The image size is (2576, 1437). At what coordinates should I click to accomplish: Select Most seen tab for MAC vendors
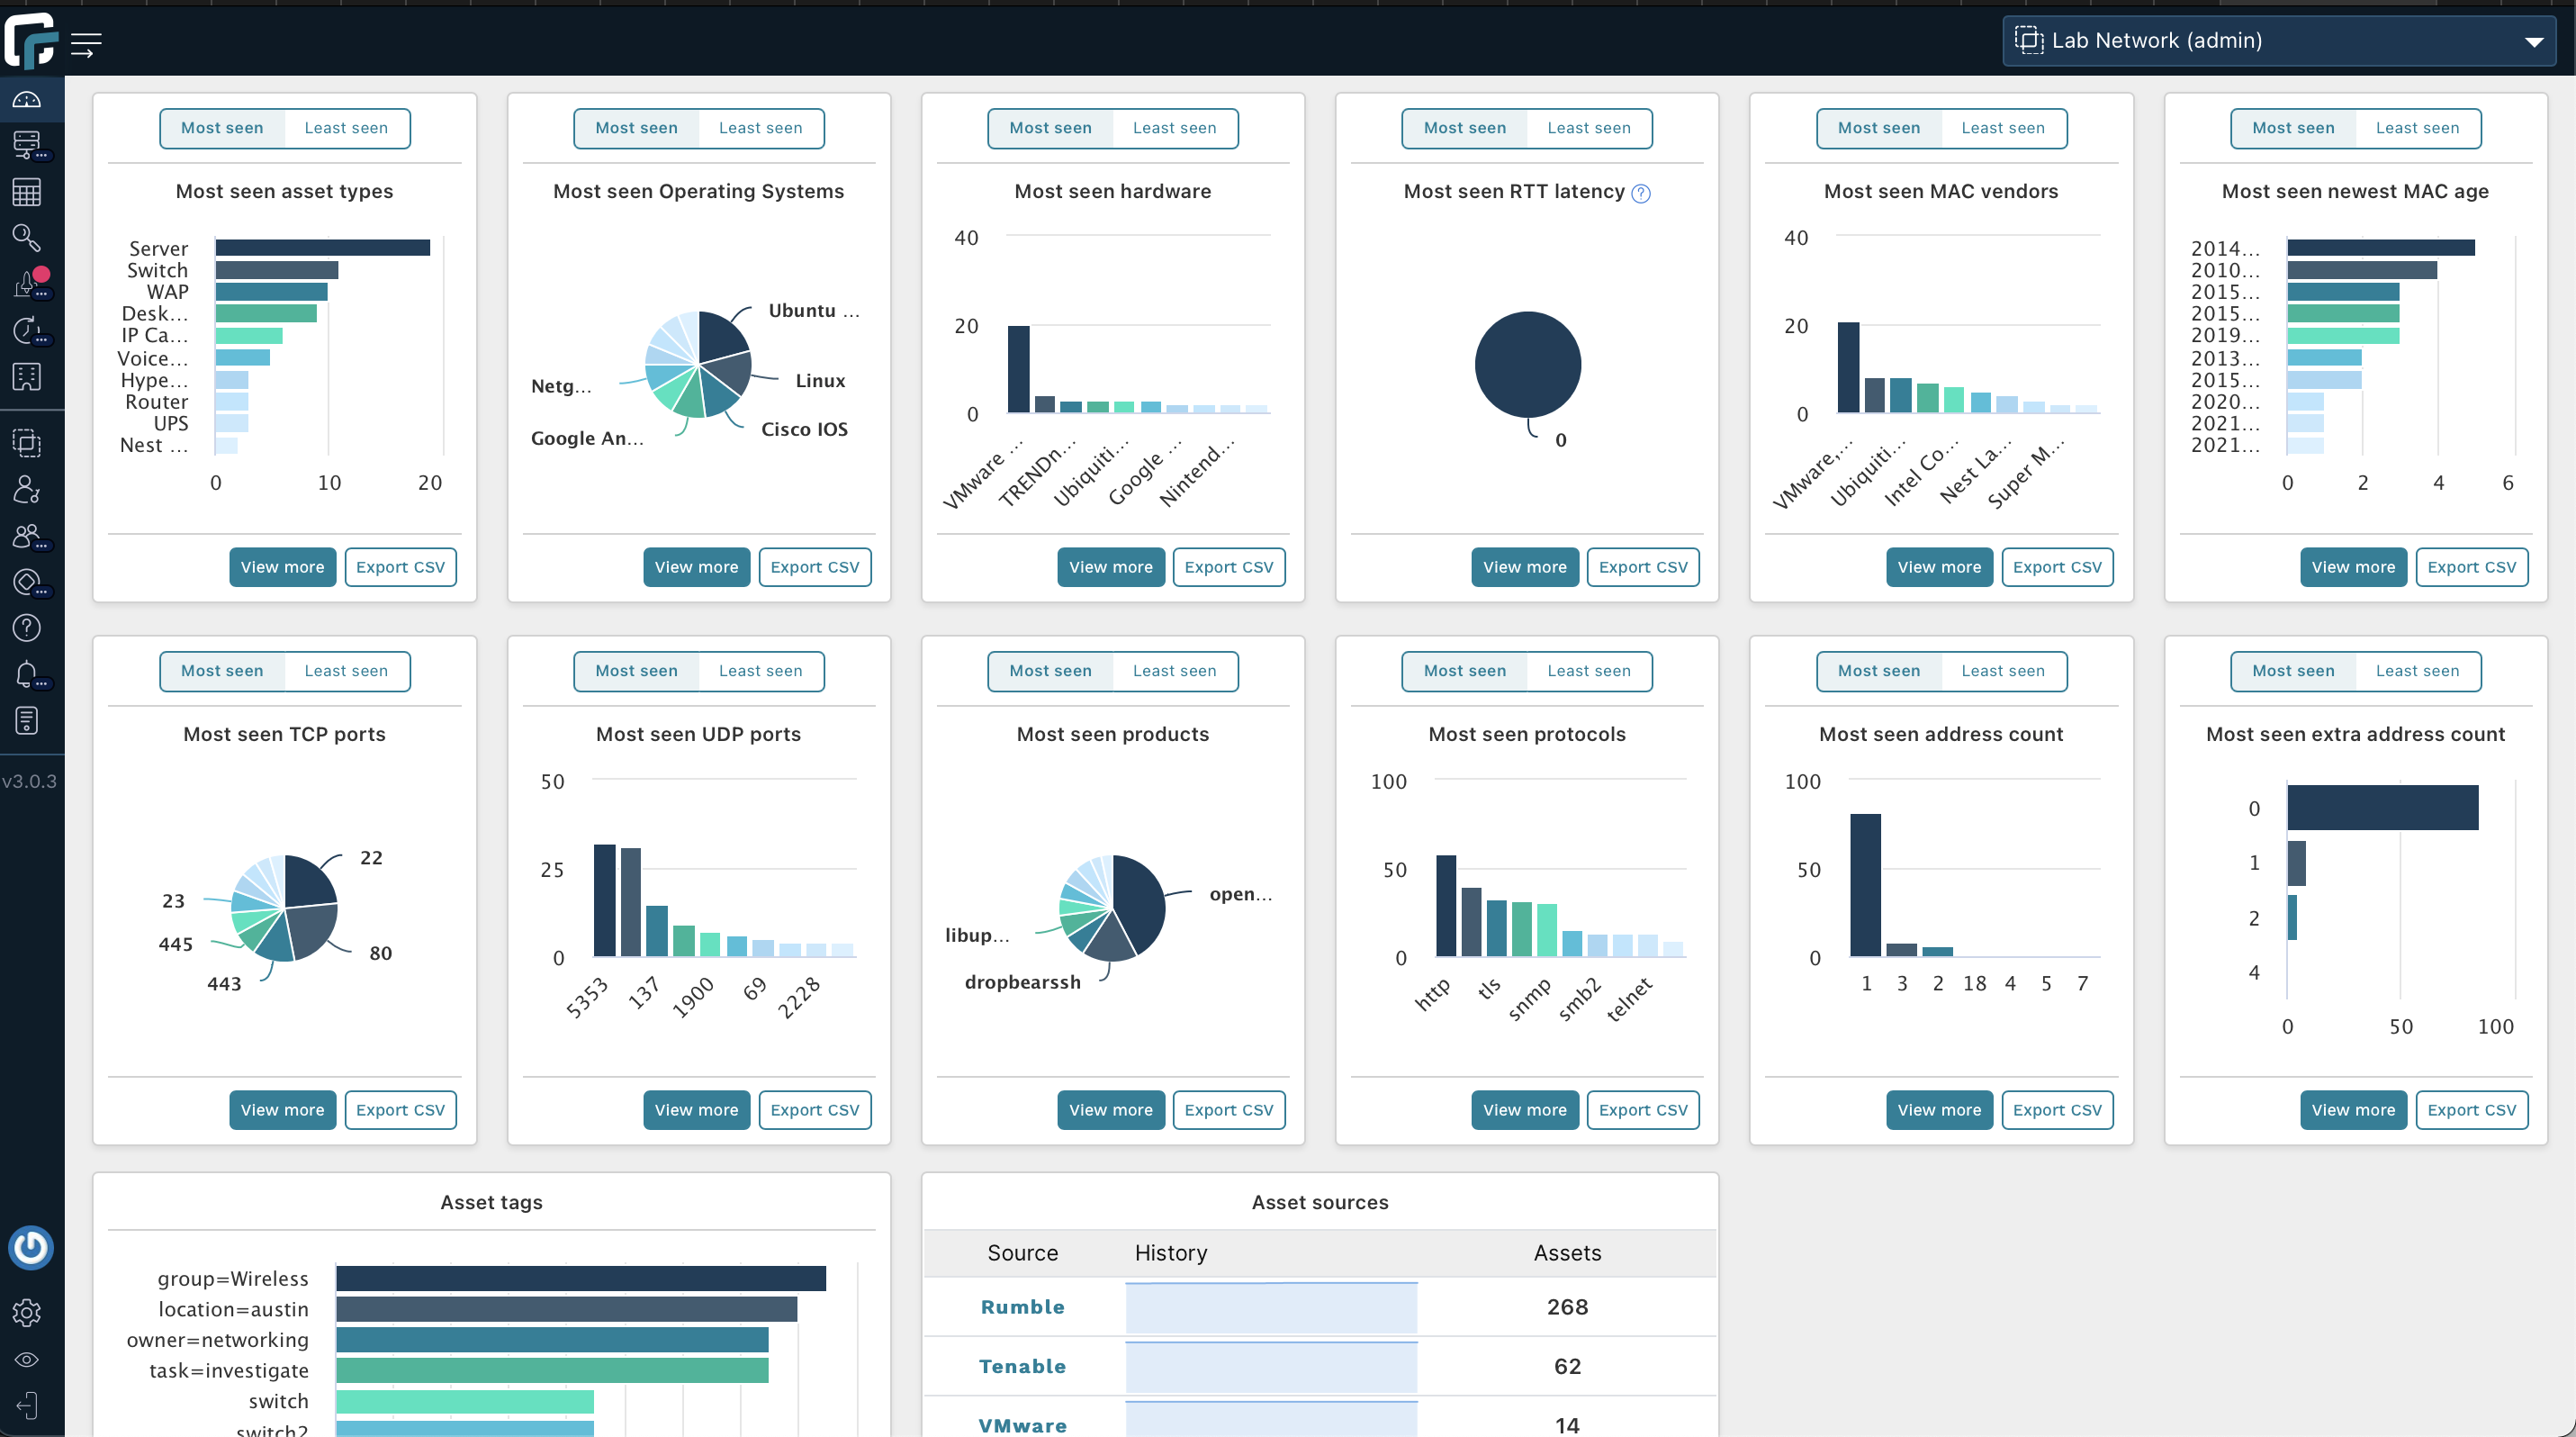[x=1879, y=128]
